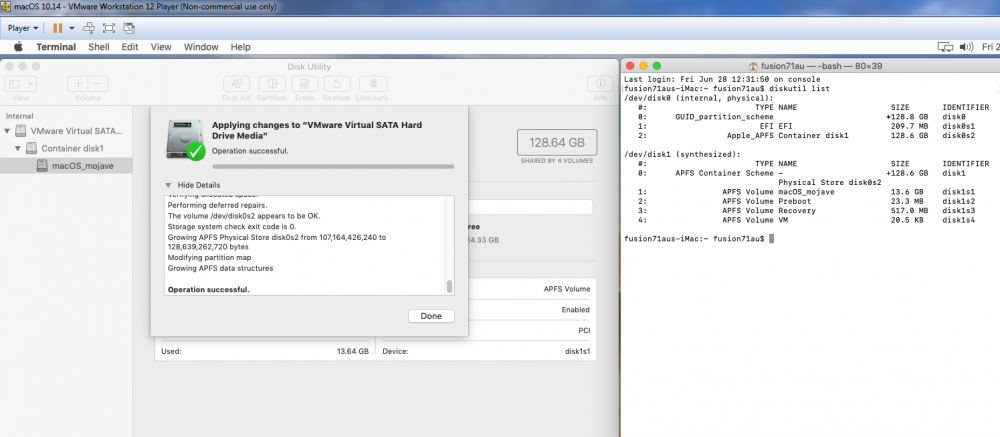The height and width of the screenshot is (437, 1000).
Task: Collapse the VMware Virtual SATA disk tree
Action: coord(7,131)
